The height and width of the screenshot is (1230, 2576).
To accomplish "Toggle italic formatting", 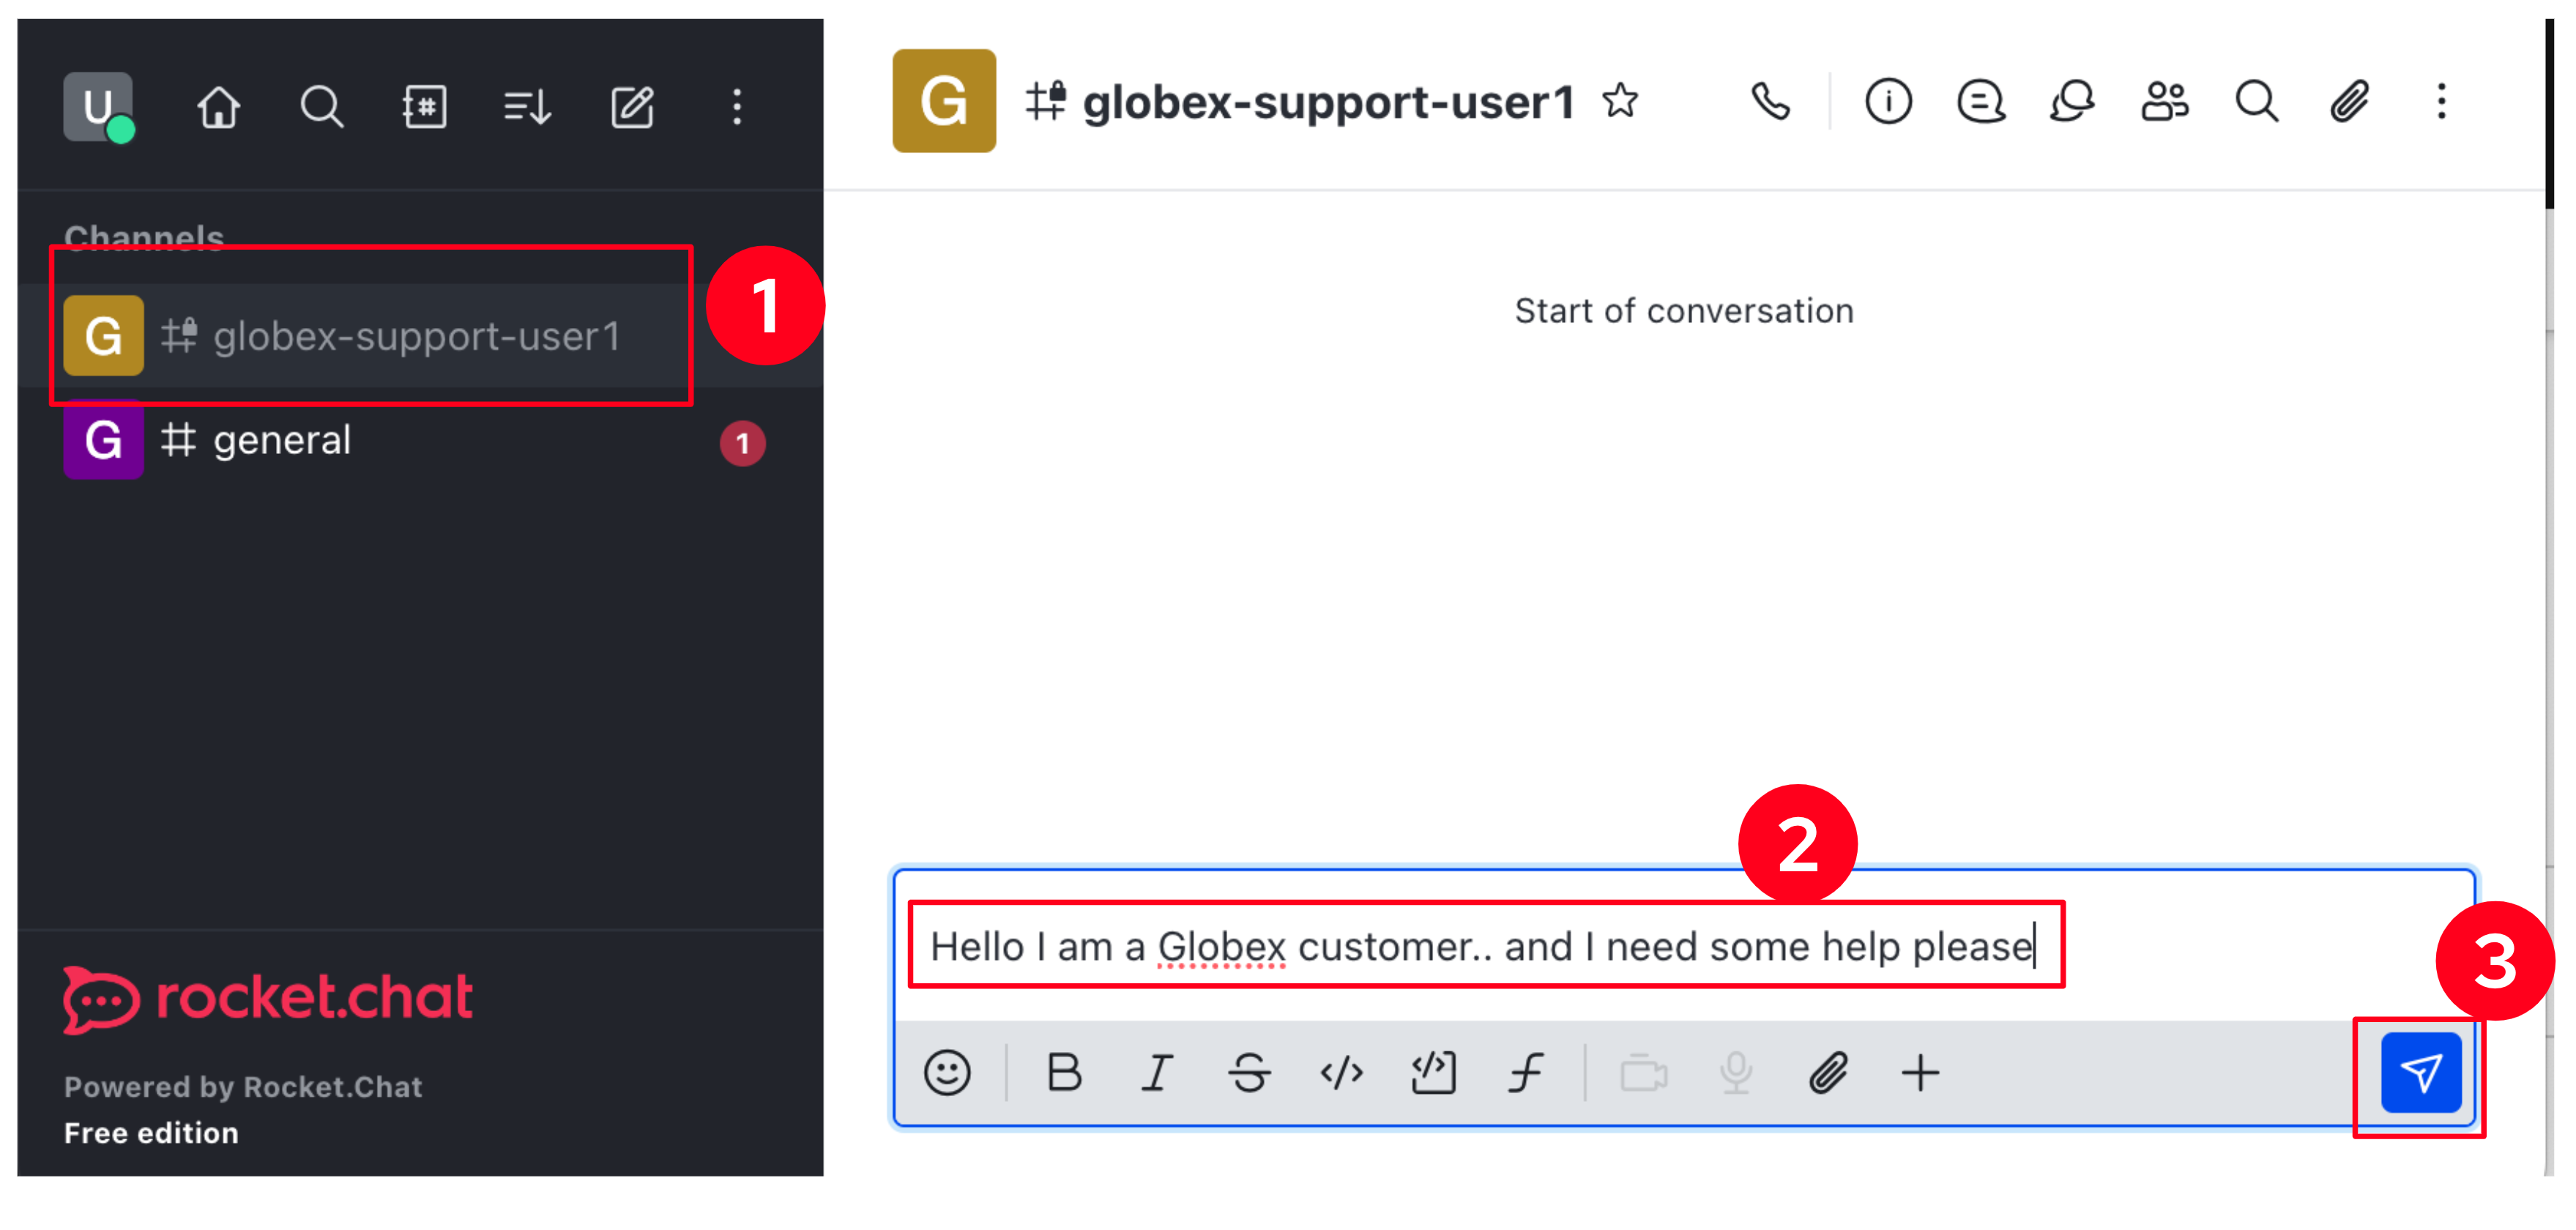I will [1157, 1073].
